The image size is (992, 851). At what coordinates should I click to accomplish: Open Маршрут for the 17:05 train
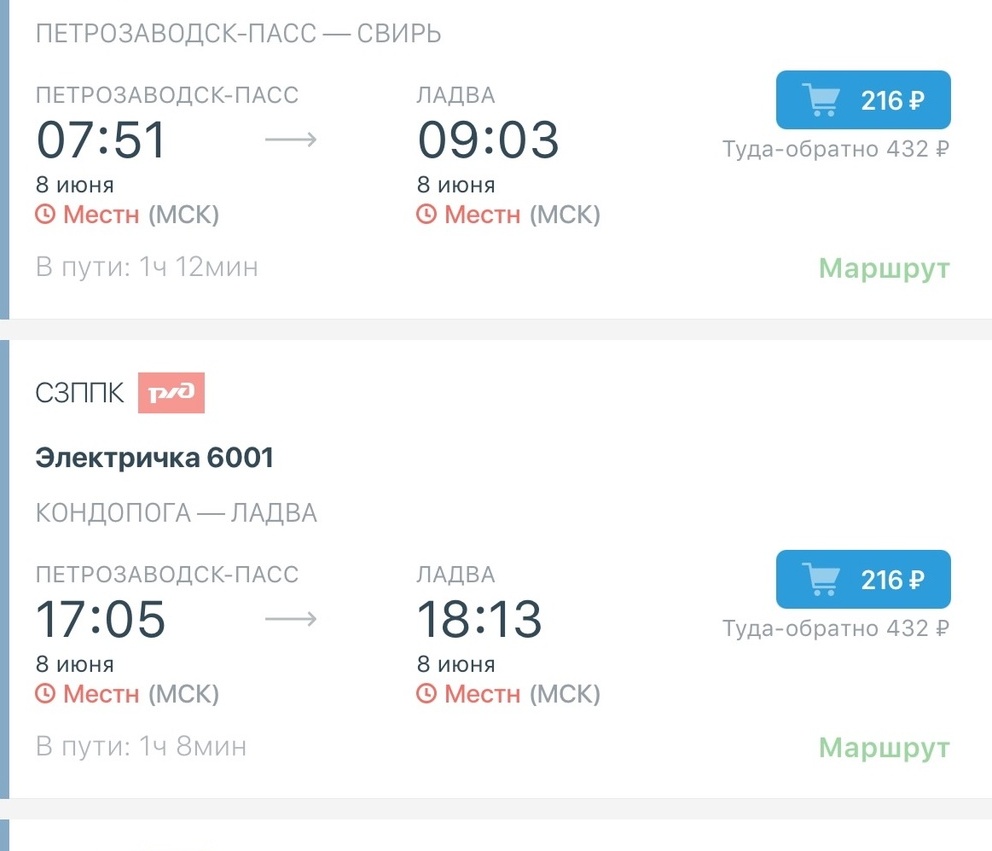pos(884,748)
